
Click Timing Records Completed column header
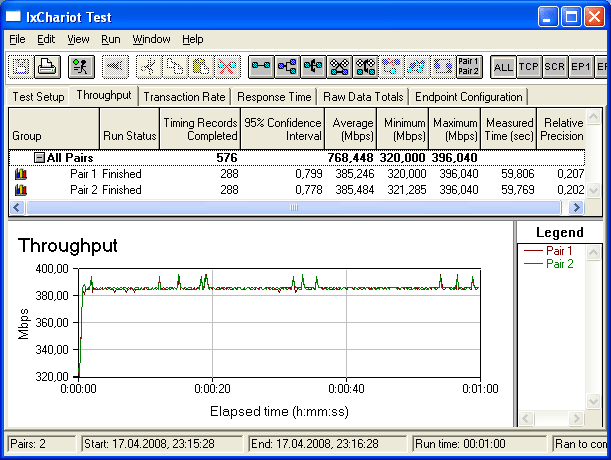pos(200,129)
